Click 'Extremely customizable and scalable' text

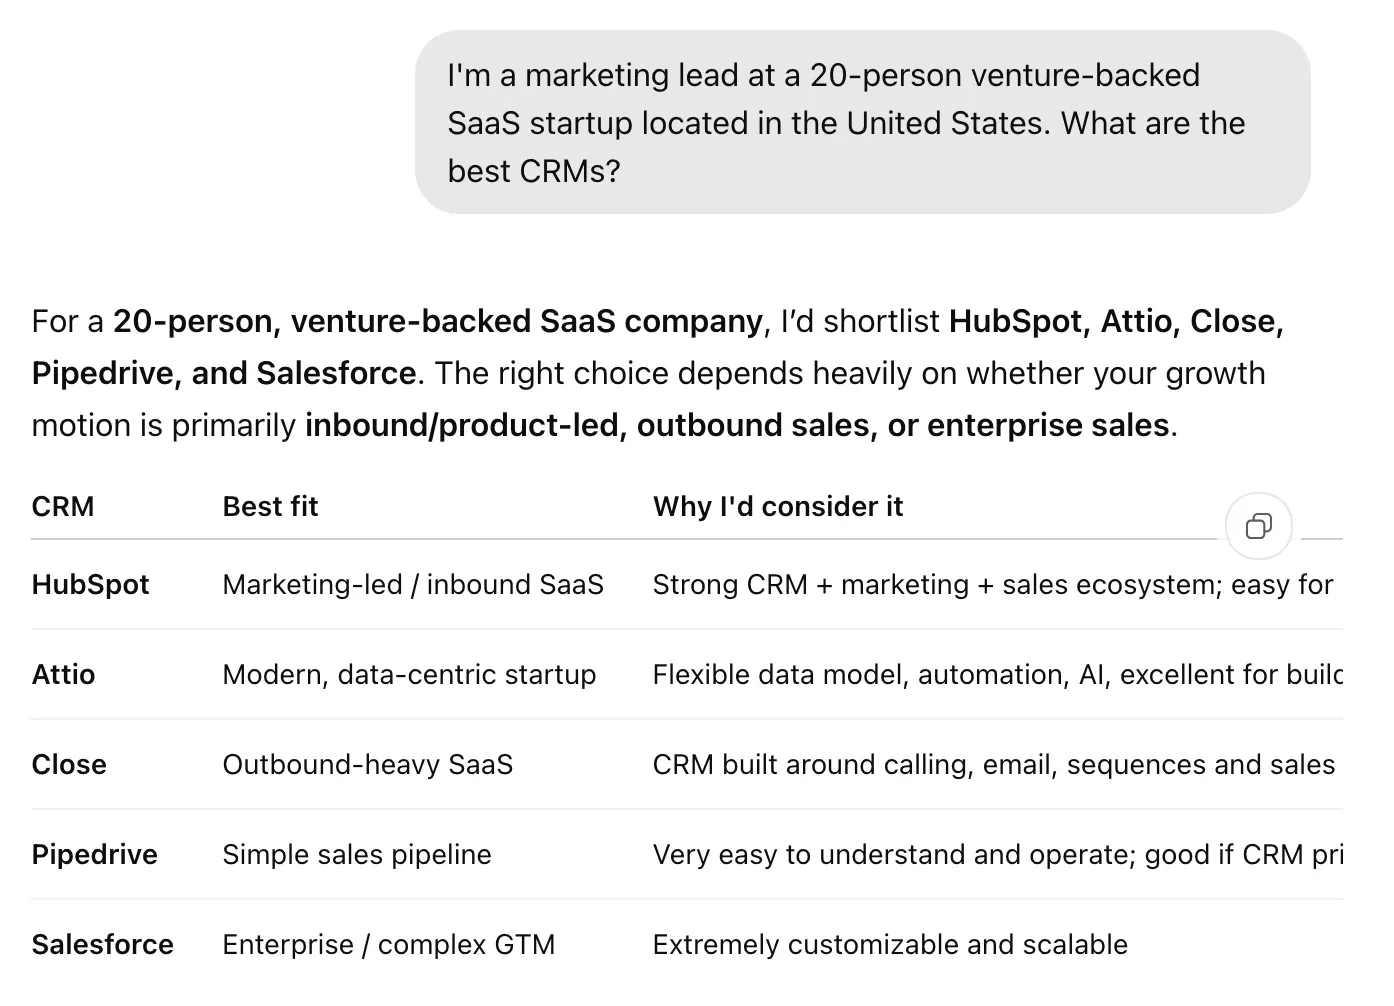point(890,945)
